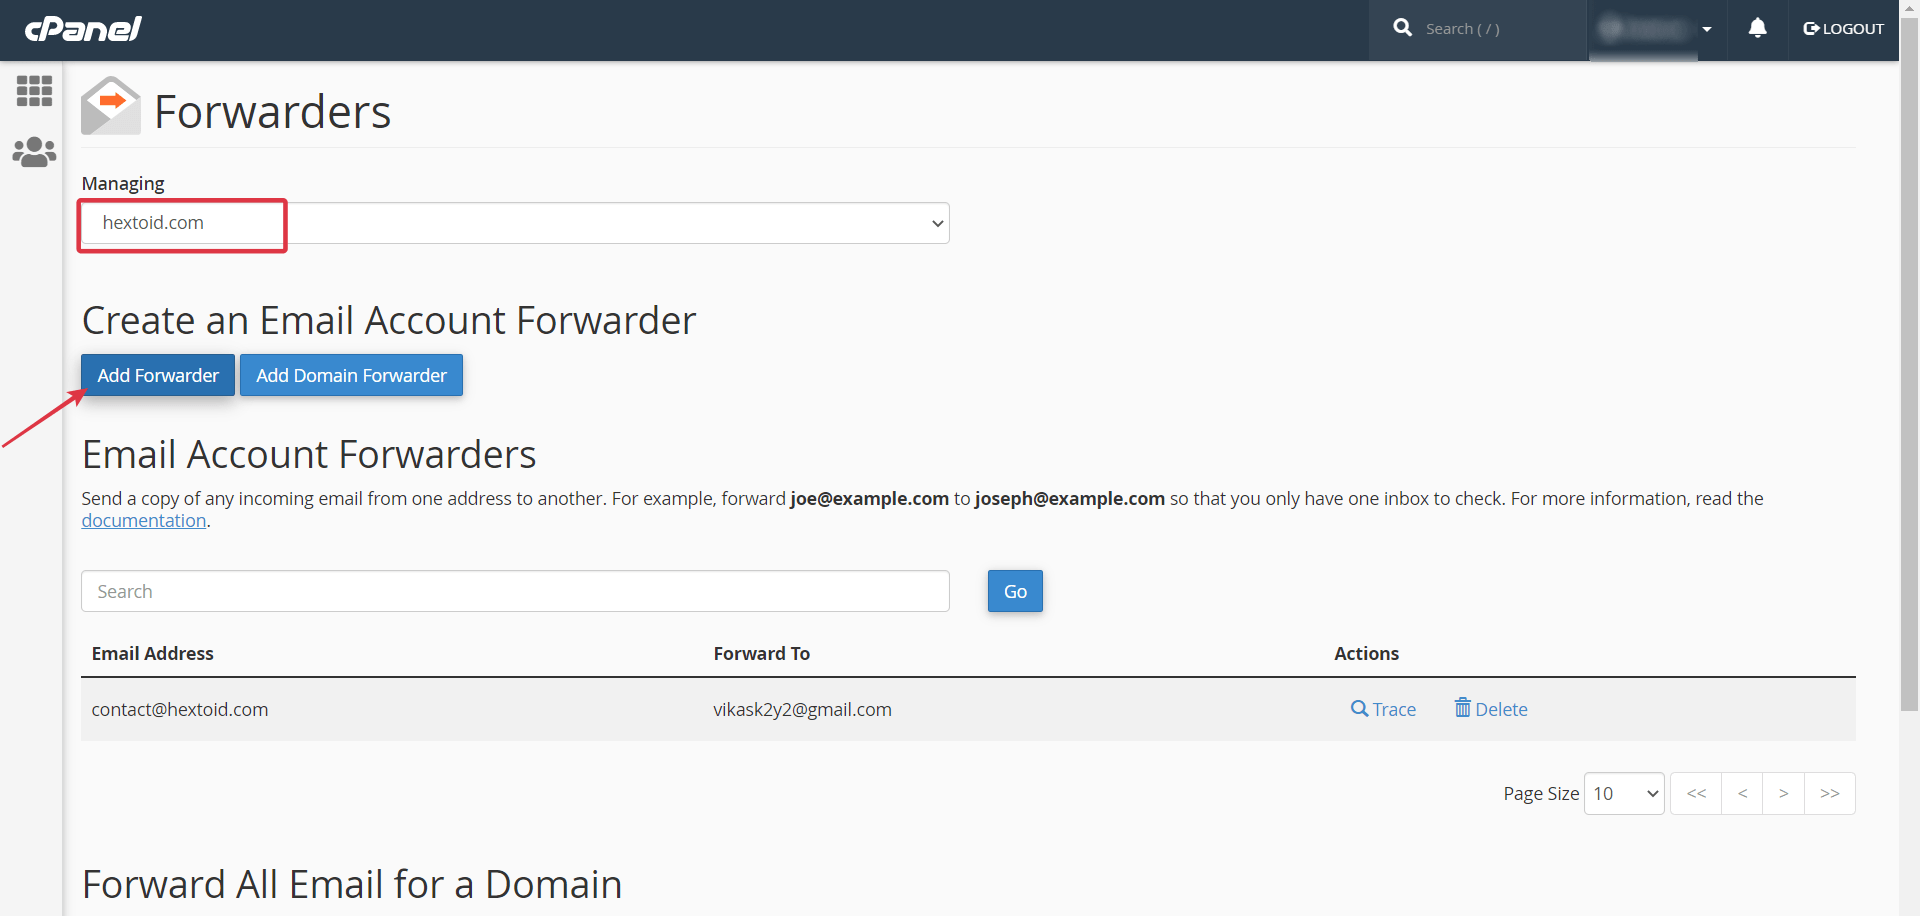Viewport: 1920px width, 916px height.
Task: Go to first page with <<
Action: 1696,793
